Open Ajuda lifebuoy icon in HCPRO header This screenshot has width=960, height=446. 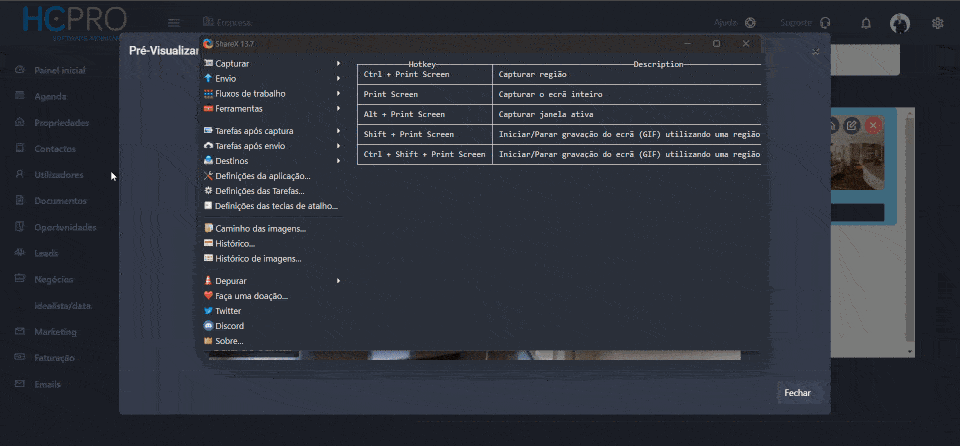tap(750, 23)
